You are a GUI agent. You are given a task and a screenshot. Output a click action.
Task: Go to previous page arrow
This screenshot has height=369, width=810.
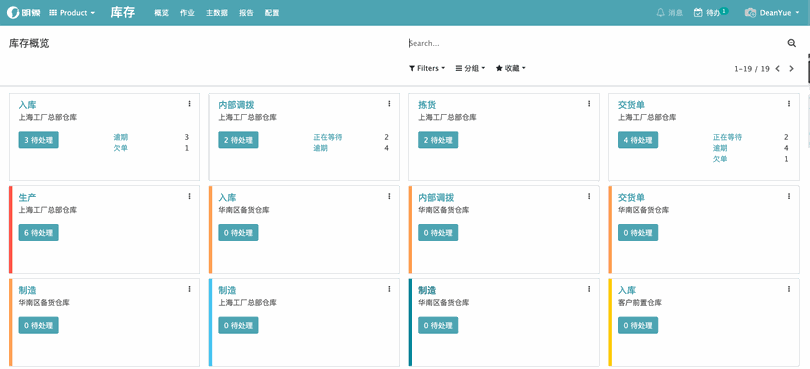777,69
